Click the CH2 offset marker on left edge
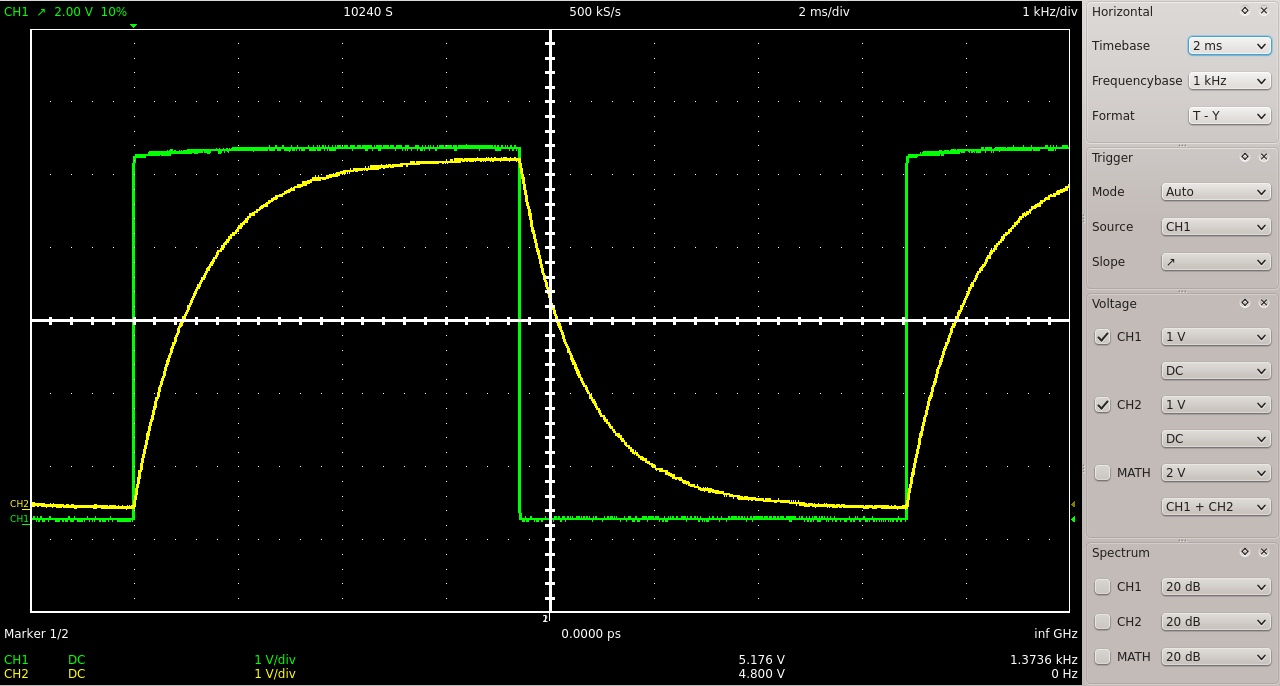Viewport: 1280px width, 686px height. pyautogui.click(x=19, y=504)
